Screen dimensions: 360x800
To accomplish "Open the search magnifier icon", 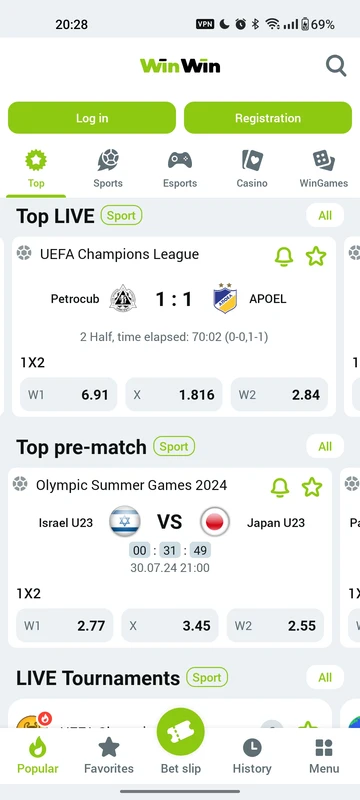I will click(336, 66).
